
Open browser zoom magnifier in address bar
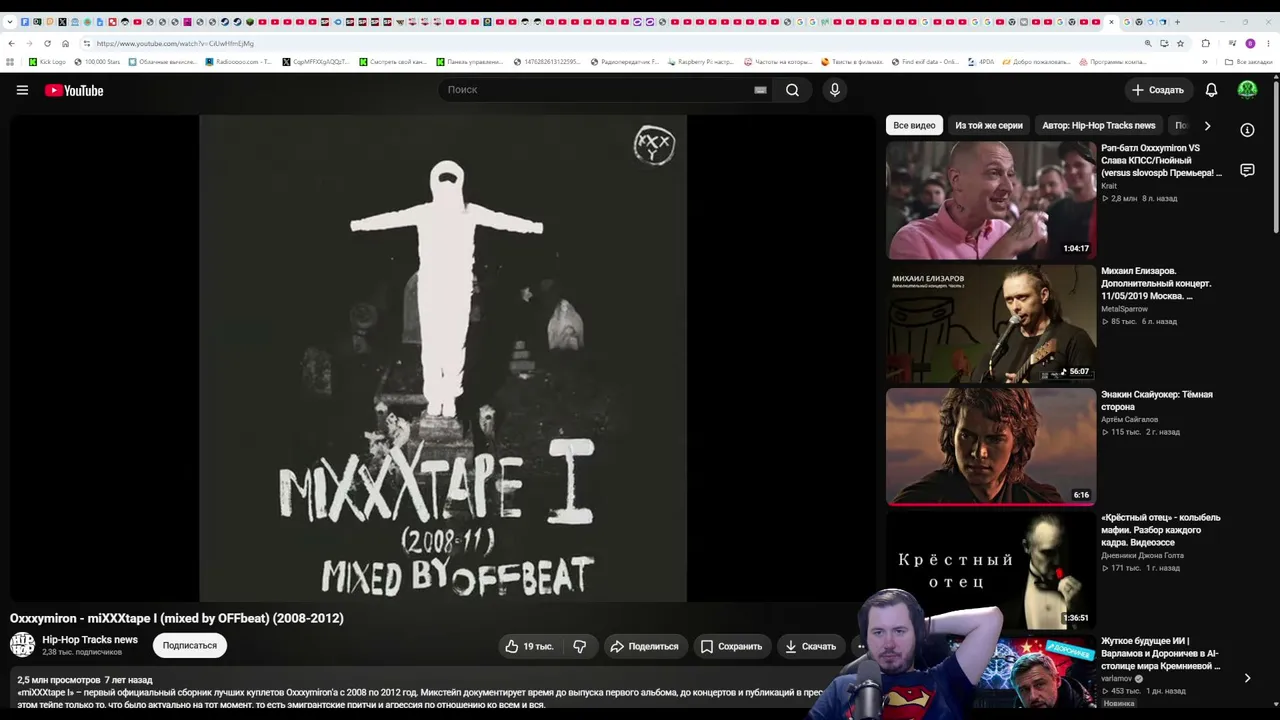[x=1148, y=43]
